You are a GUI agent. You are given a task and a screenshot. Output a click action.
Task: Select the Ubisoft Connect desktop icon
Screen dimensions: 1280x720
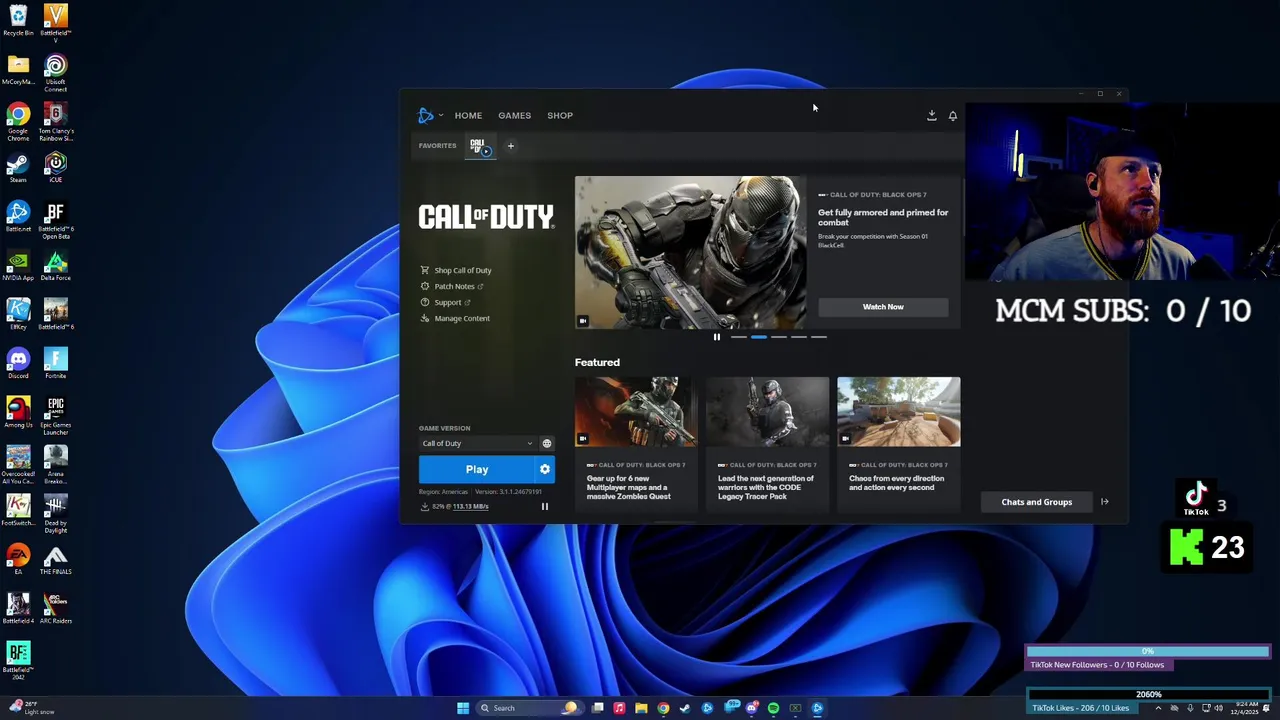tap(55, 74)
